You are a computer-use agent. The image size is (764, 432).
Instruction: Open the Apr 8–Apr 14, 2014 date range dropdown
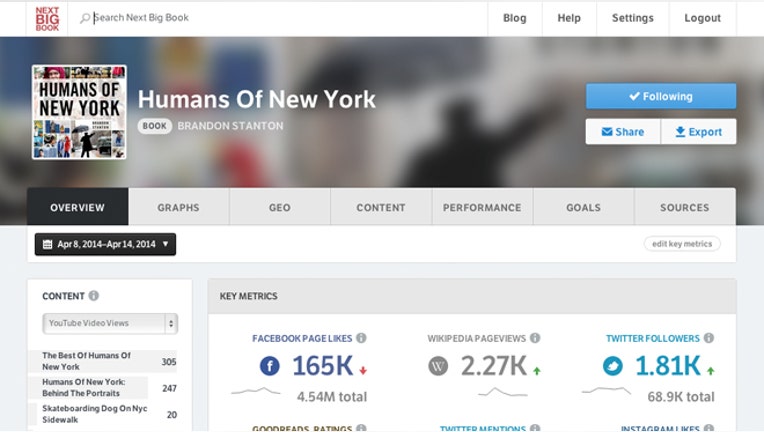tap(105, 244)
